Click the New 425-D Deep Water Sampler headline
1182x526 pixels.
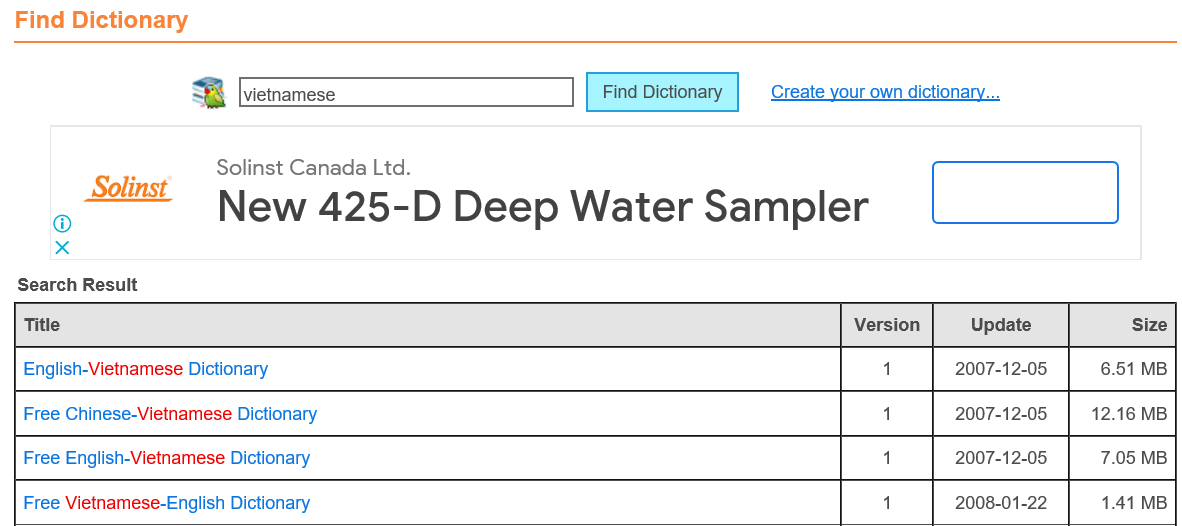point(543,206)
